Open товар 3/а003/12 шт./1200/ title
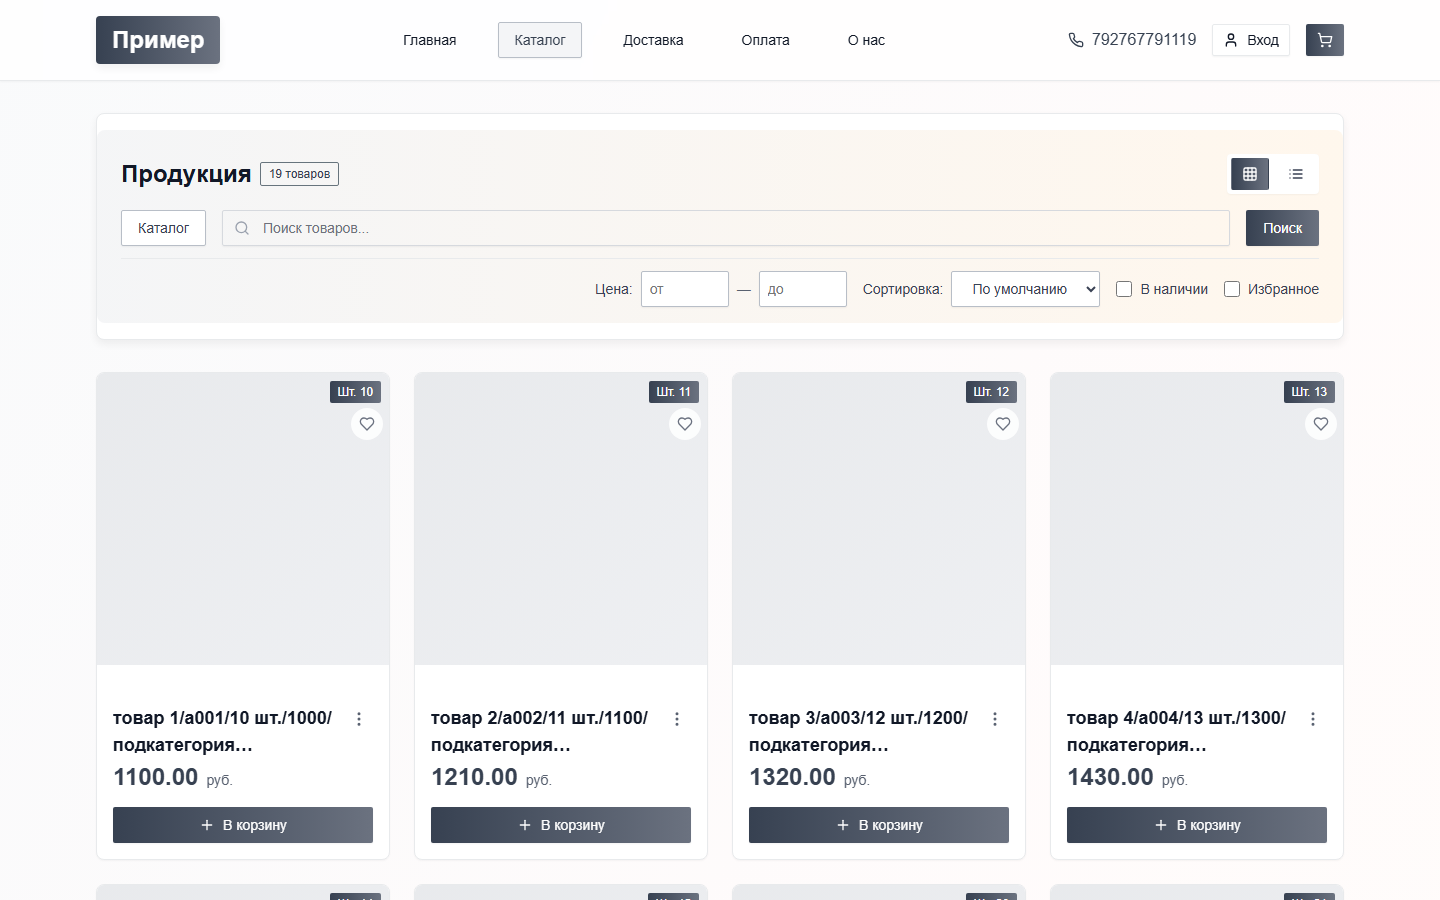This screenshot has height=900, width=1440. 859,731
